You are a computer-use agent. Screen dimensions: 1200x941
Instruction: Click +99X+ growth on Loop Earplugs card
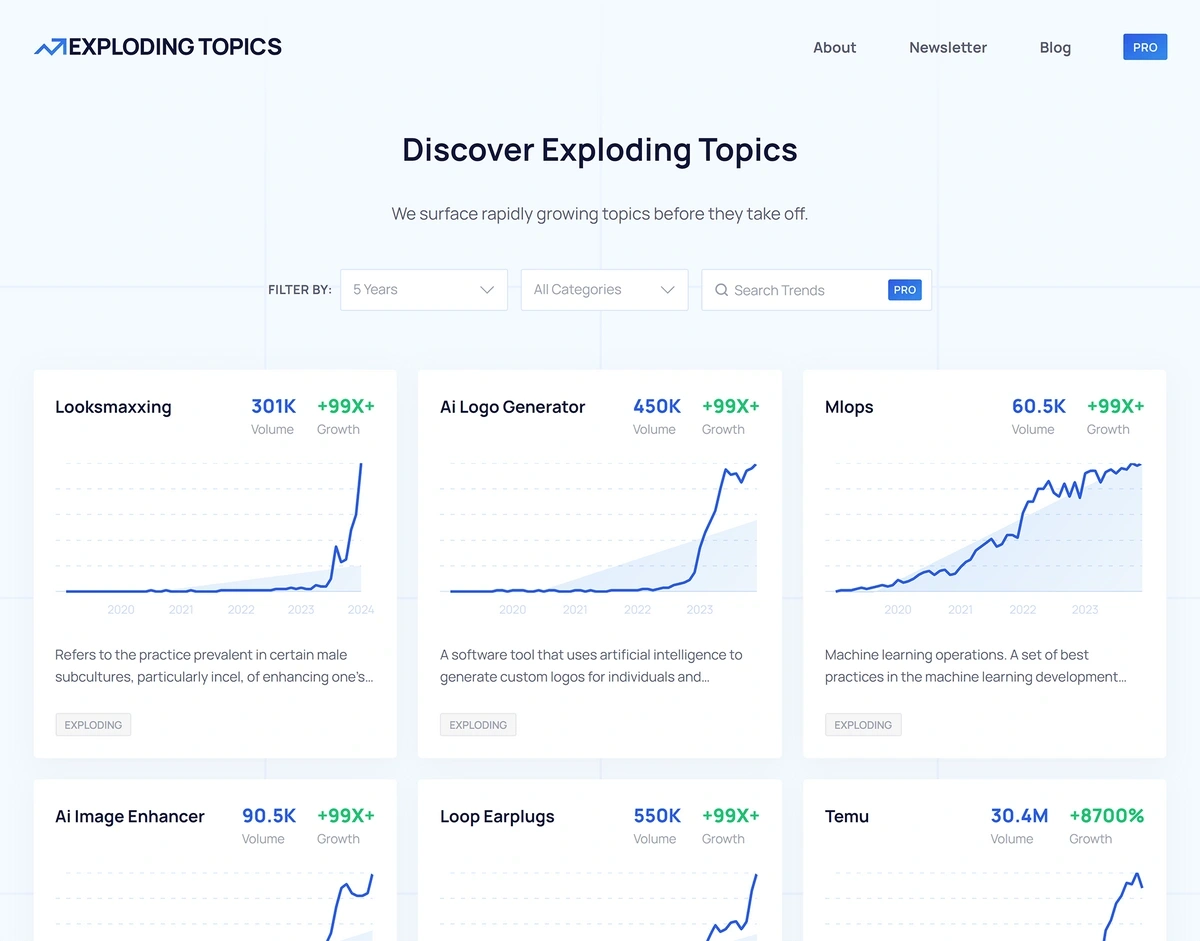click(731, 815)
